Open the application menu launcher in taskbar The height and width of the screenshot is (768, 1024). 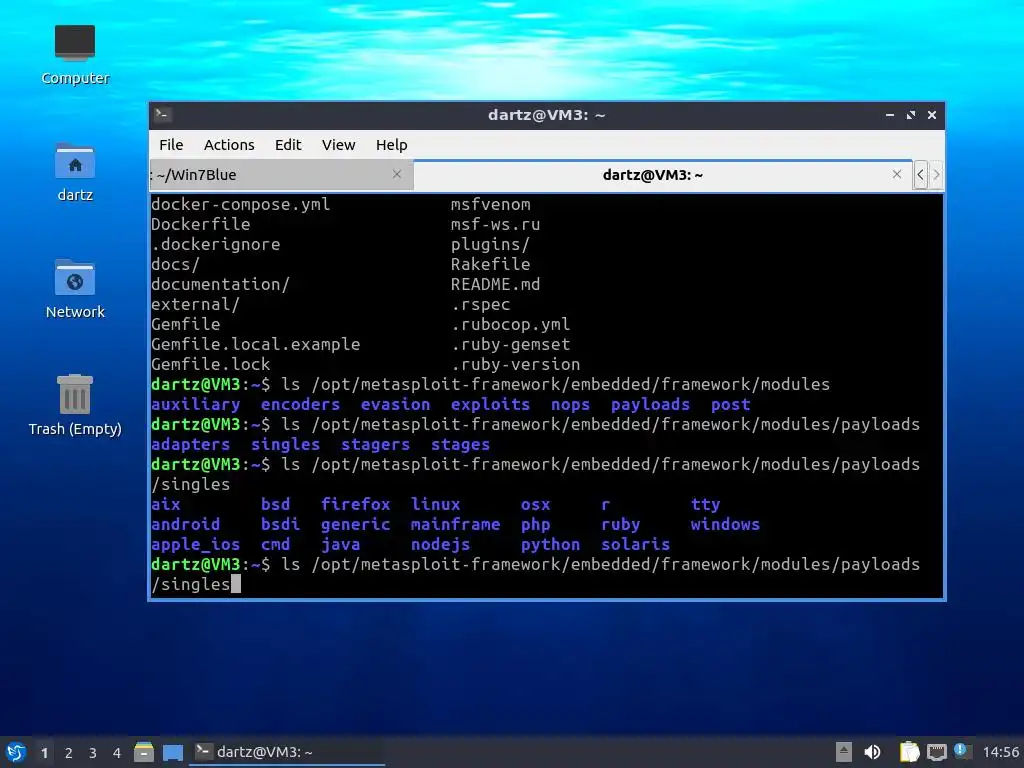pyautogui.click(x=16, y=752)
